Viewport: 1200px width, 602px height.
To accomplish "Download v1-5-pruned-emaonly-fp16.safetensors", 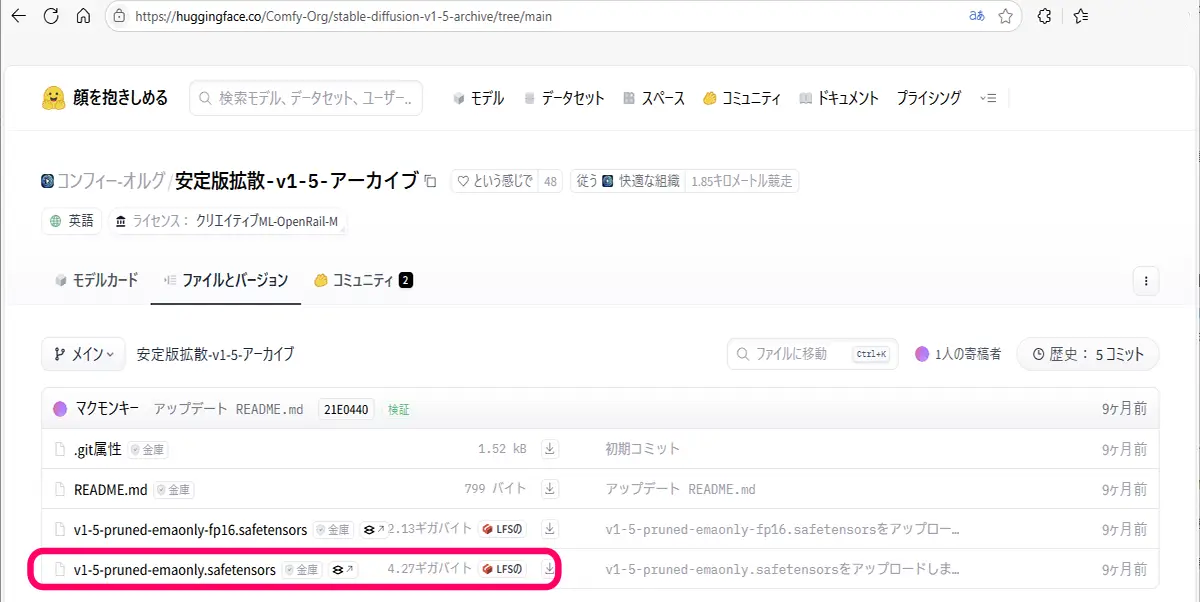I will (x=549, y=529).
